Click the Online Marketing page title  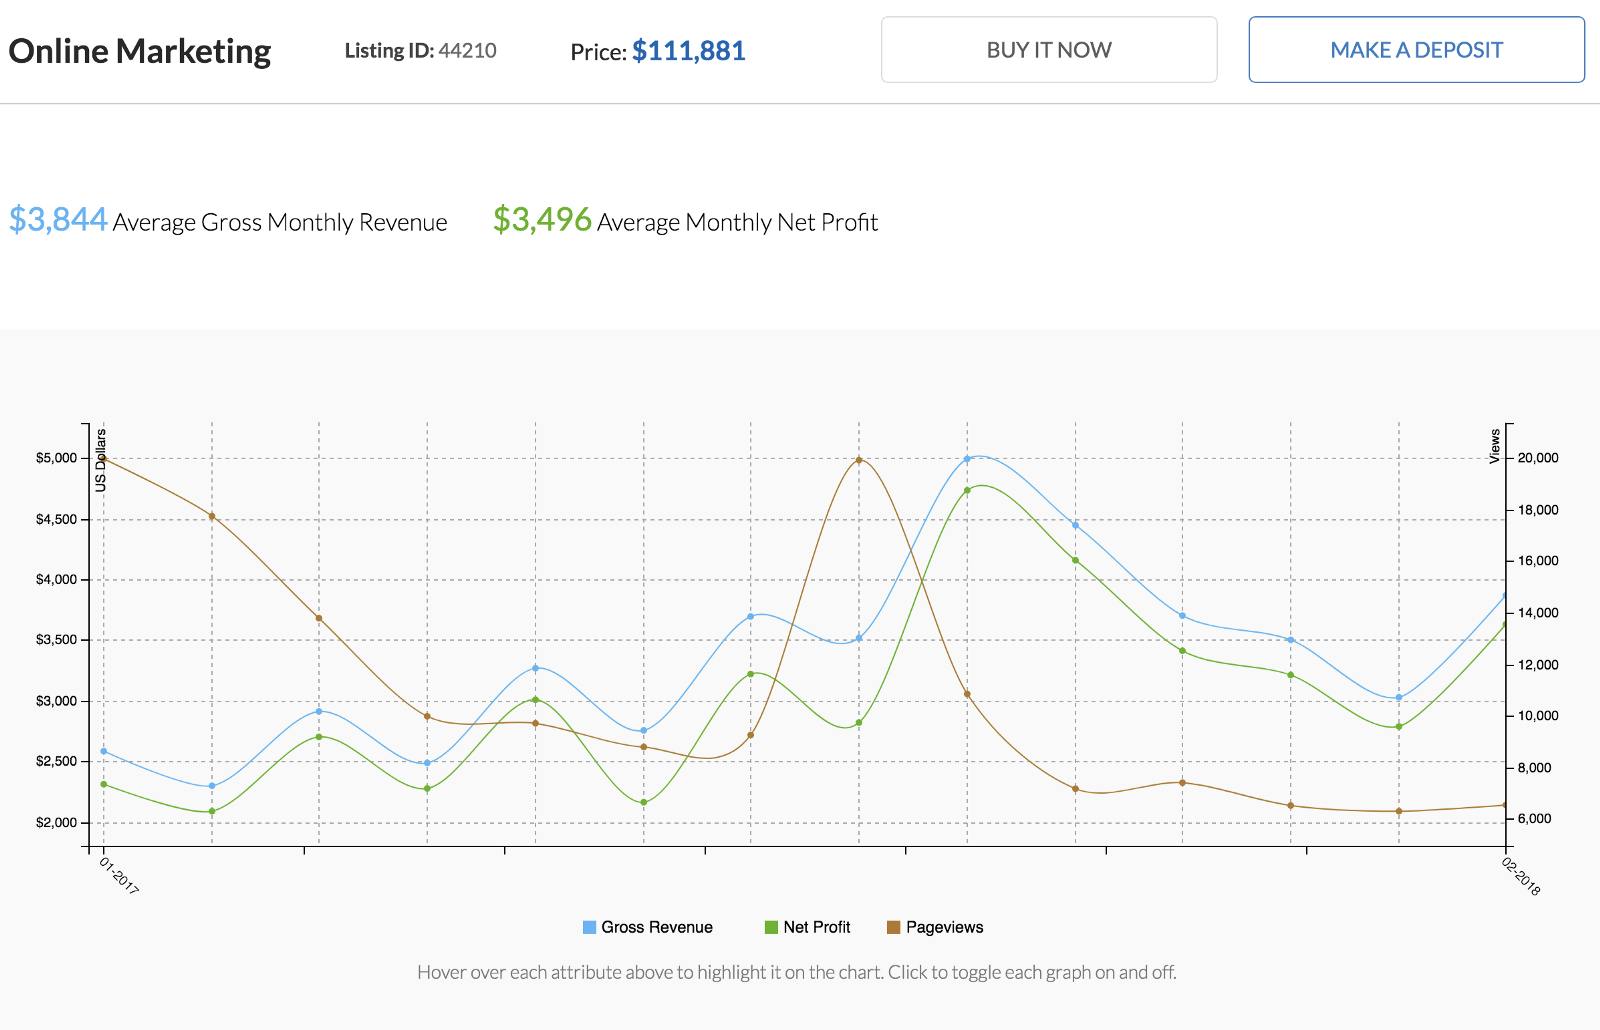coord(139,50)
